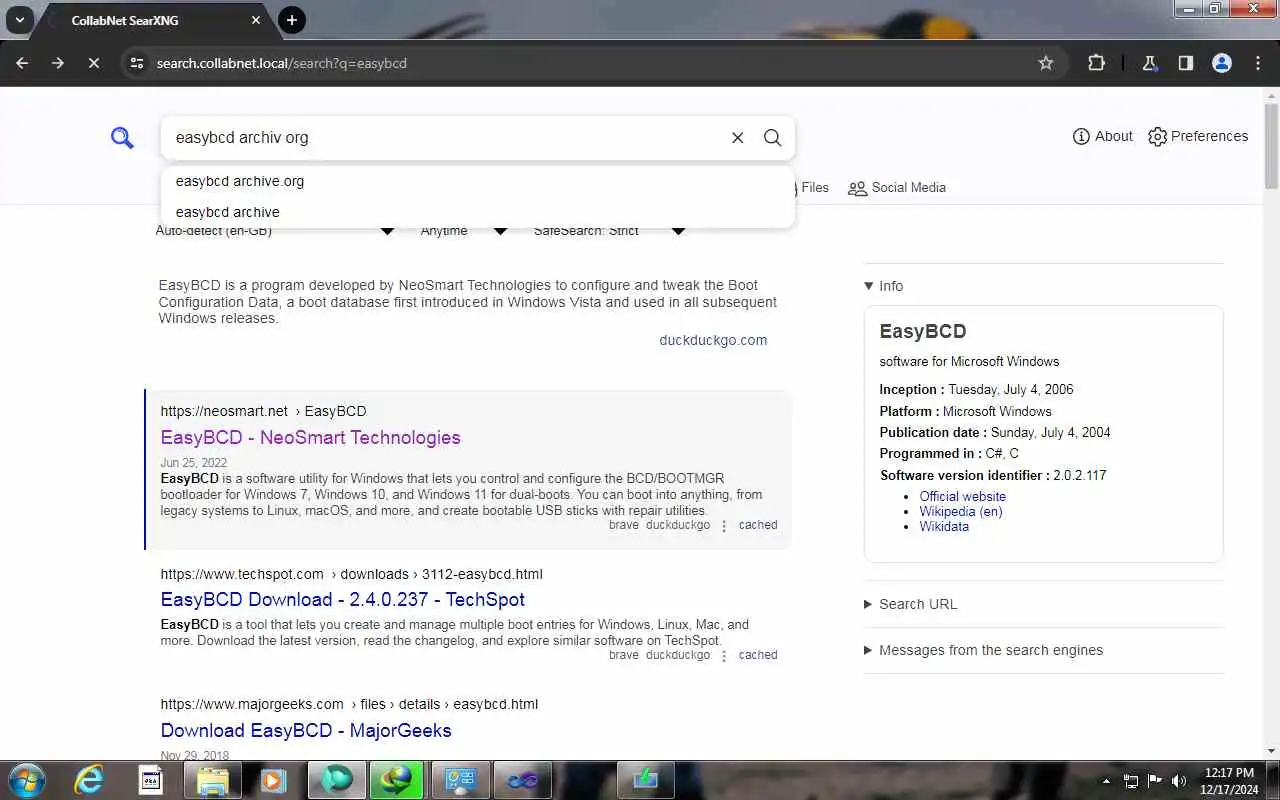Open the About page
This screenshot has height=800, width=1280.
(x=1103, y=136)
